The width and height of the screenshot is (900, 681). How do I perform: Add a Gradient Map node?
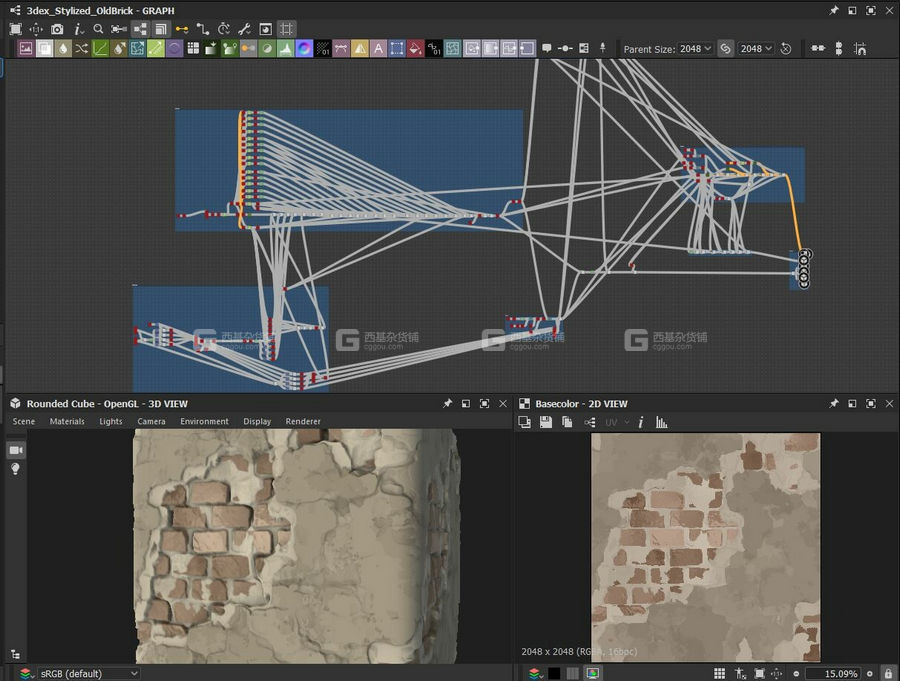click(x=230, y=49)
